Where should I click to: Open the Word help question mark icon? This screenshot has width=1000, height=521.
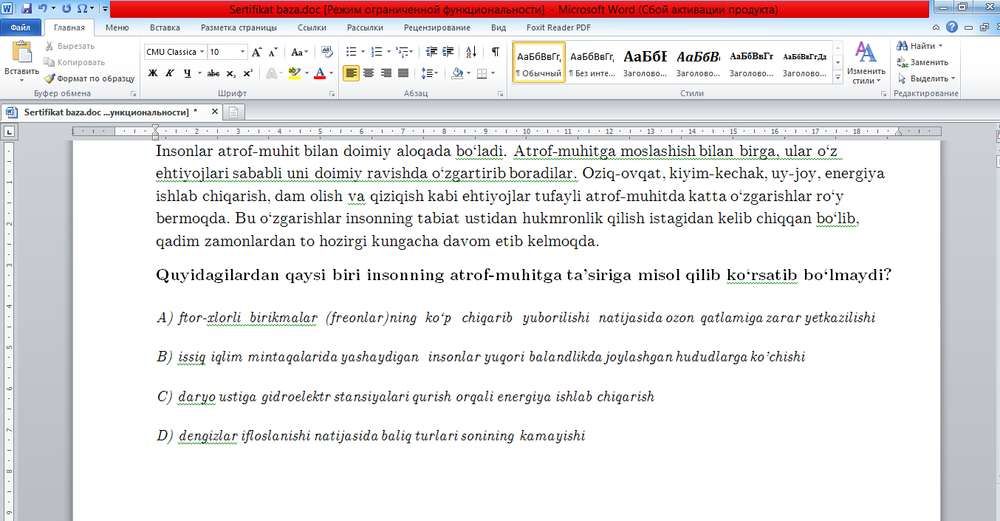click(x=952, y=27)
